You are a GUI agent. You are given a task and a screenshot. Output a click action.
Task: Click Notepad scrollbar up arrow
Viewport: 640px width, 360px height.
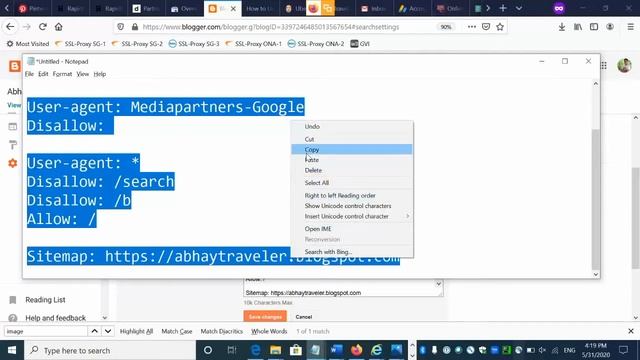[596, 83]
